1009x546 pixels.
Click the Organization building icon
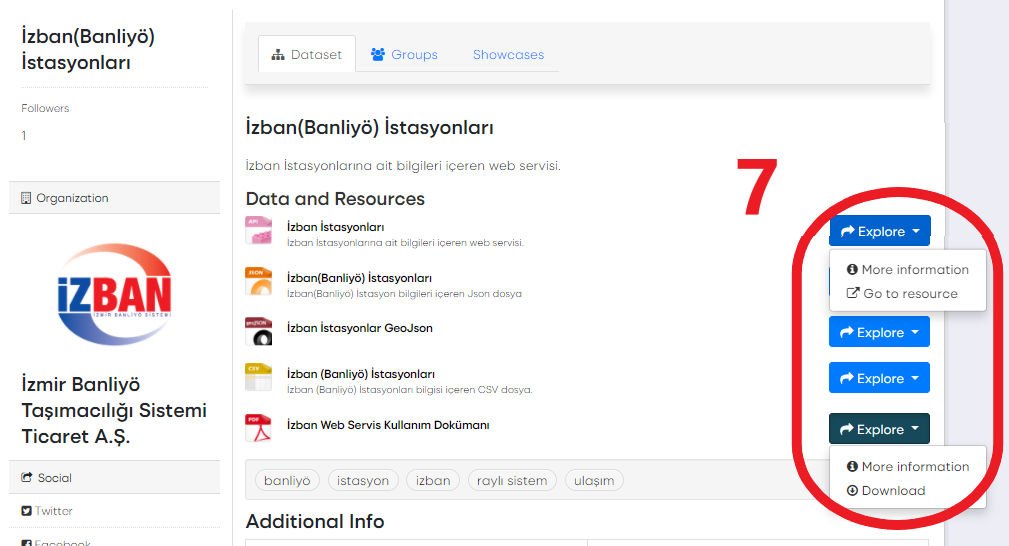26,198
